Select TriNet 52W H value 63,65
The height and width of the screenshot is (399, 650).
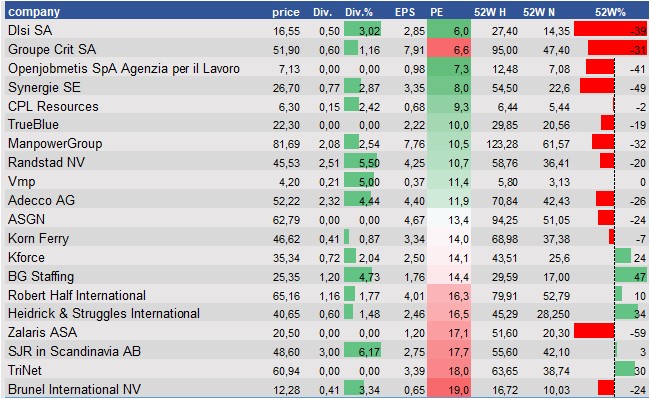click(x=504, y=371)
